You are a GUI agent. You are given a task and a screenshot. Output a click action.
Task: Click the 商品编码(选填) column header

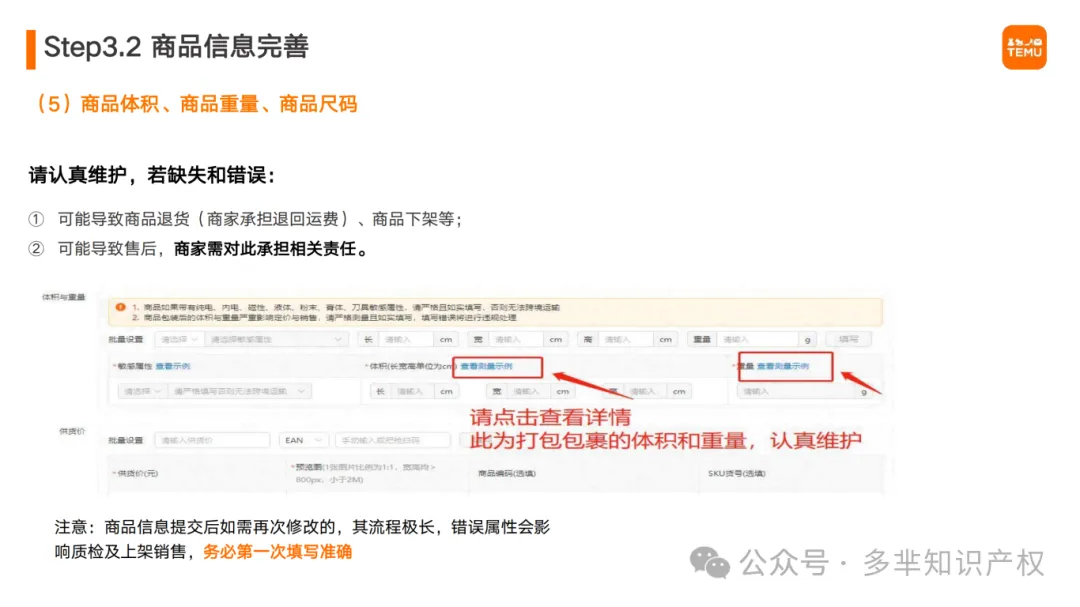pos(507,473)
